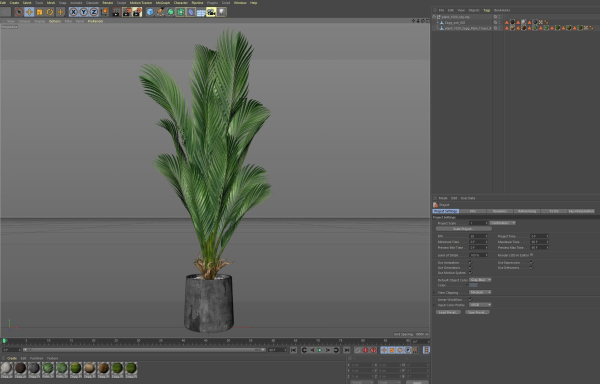
Task: Open the ProRender viewport menu
Action: click(x=95, y=21)
